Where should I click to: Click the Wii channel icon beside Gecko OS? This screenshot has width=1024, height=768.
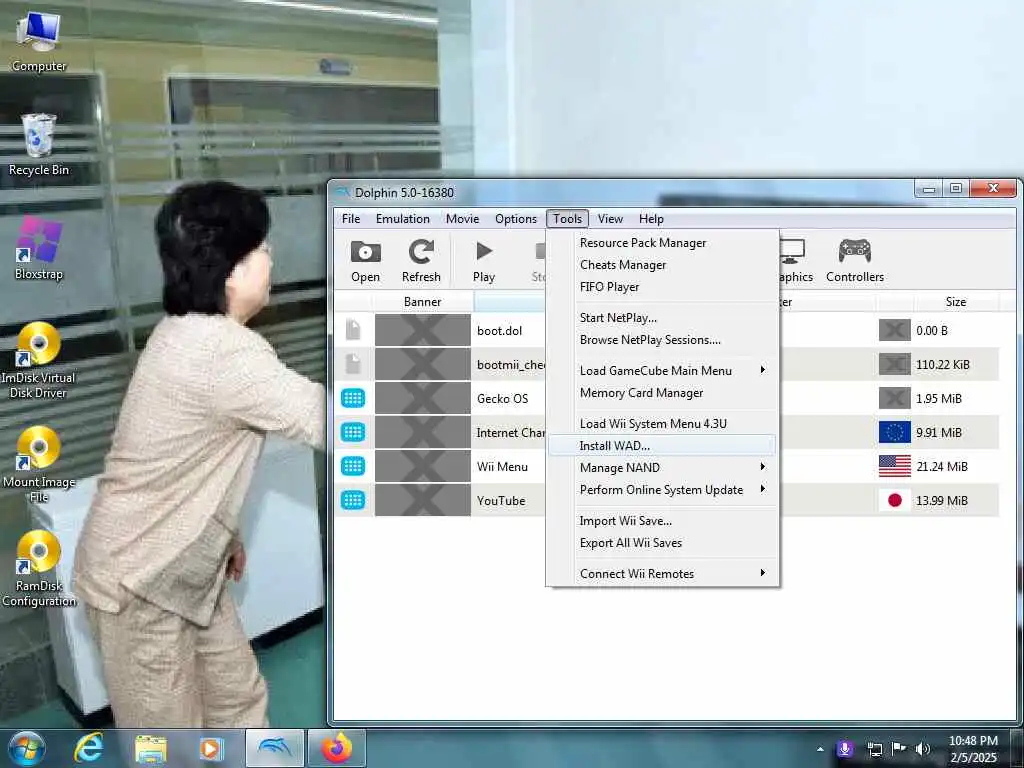[353, 398]
